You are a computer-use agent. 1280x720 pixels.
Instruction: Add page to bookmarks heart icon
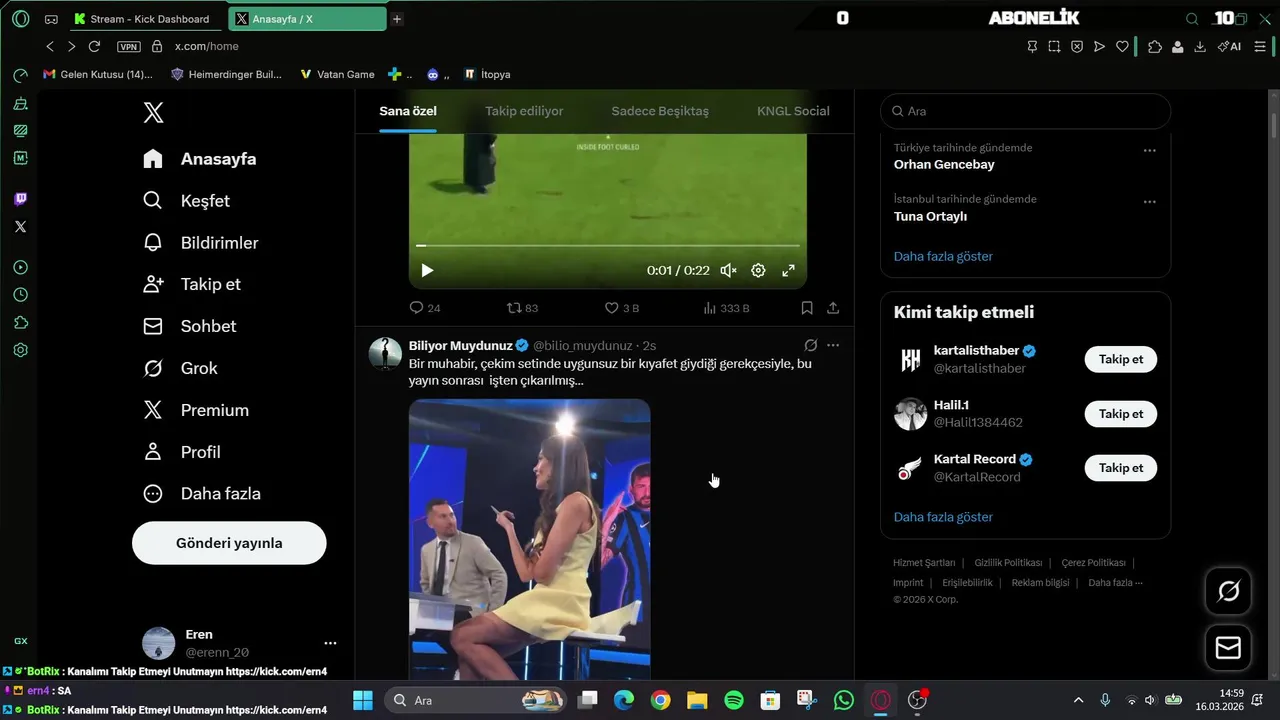tap(1122, 46)
